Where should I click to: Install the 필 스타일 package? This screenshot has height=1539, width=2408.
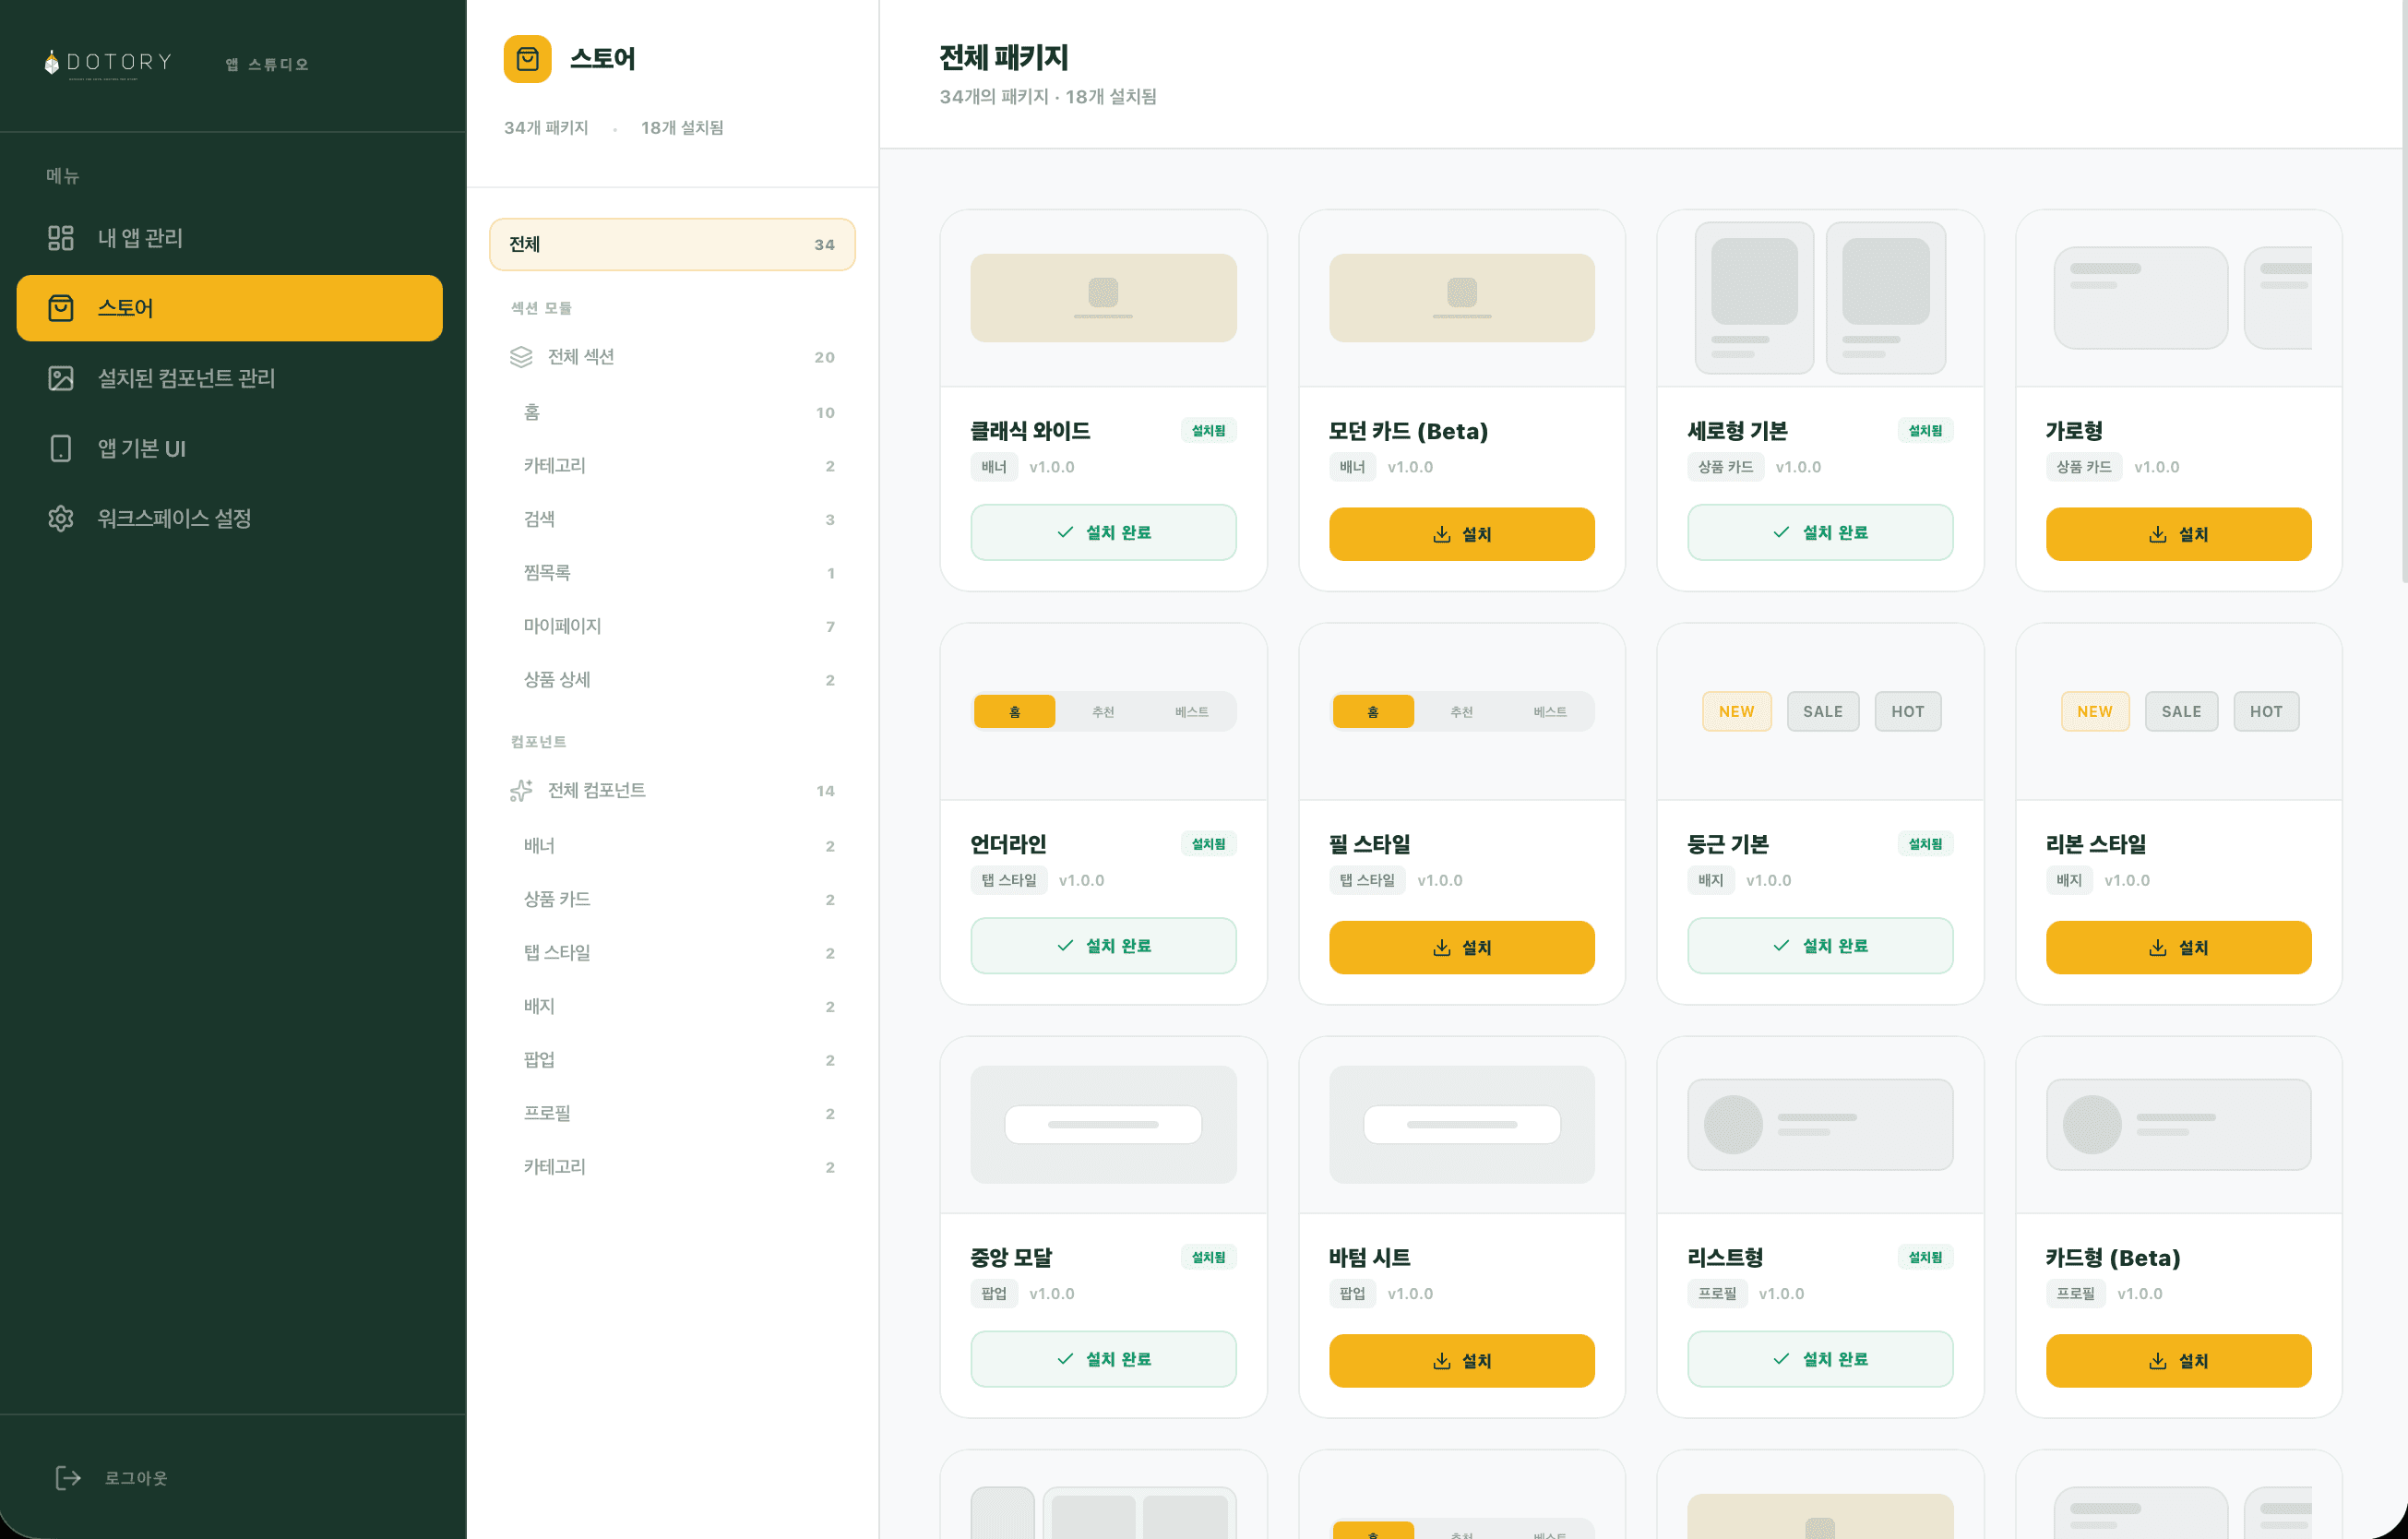1461,947
